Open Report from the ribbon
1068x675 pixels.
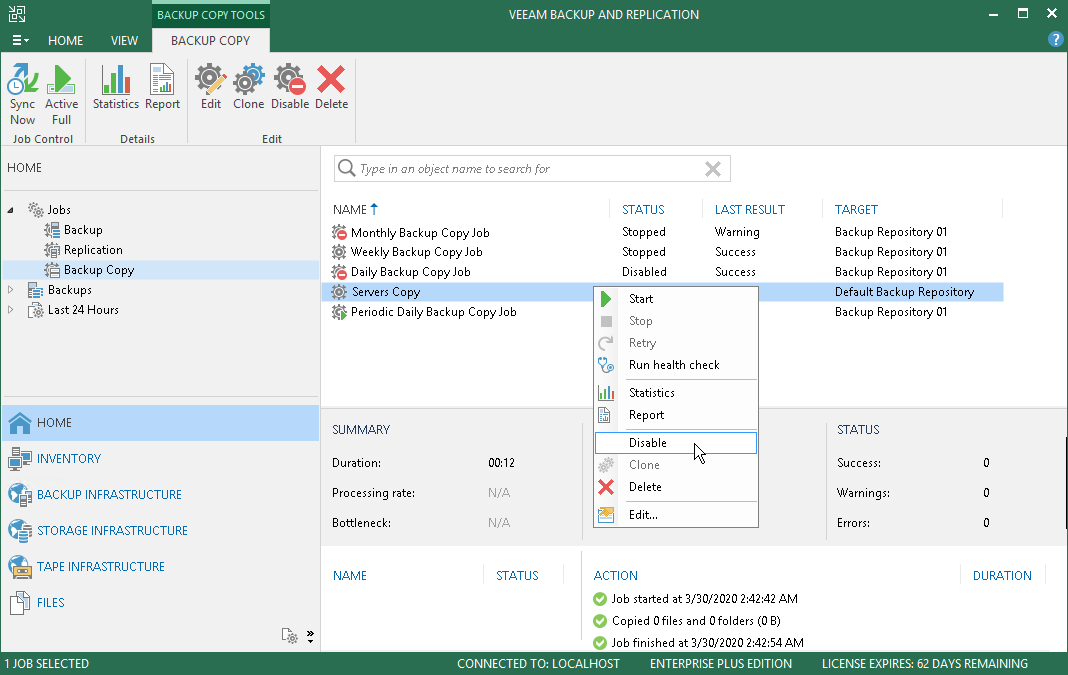[162, 87]
